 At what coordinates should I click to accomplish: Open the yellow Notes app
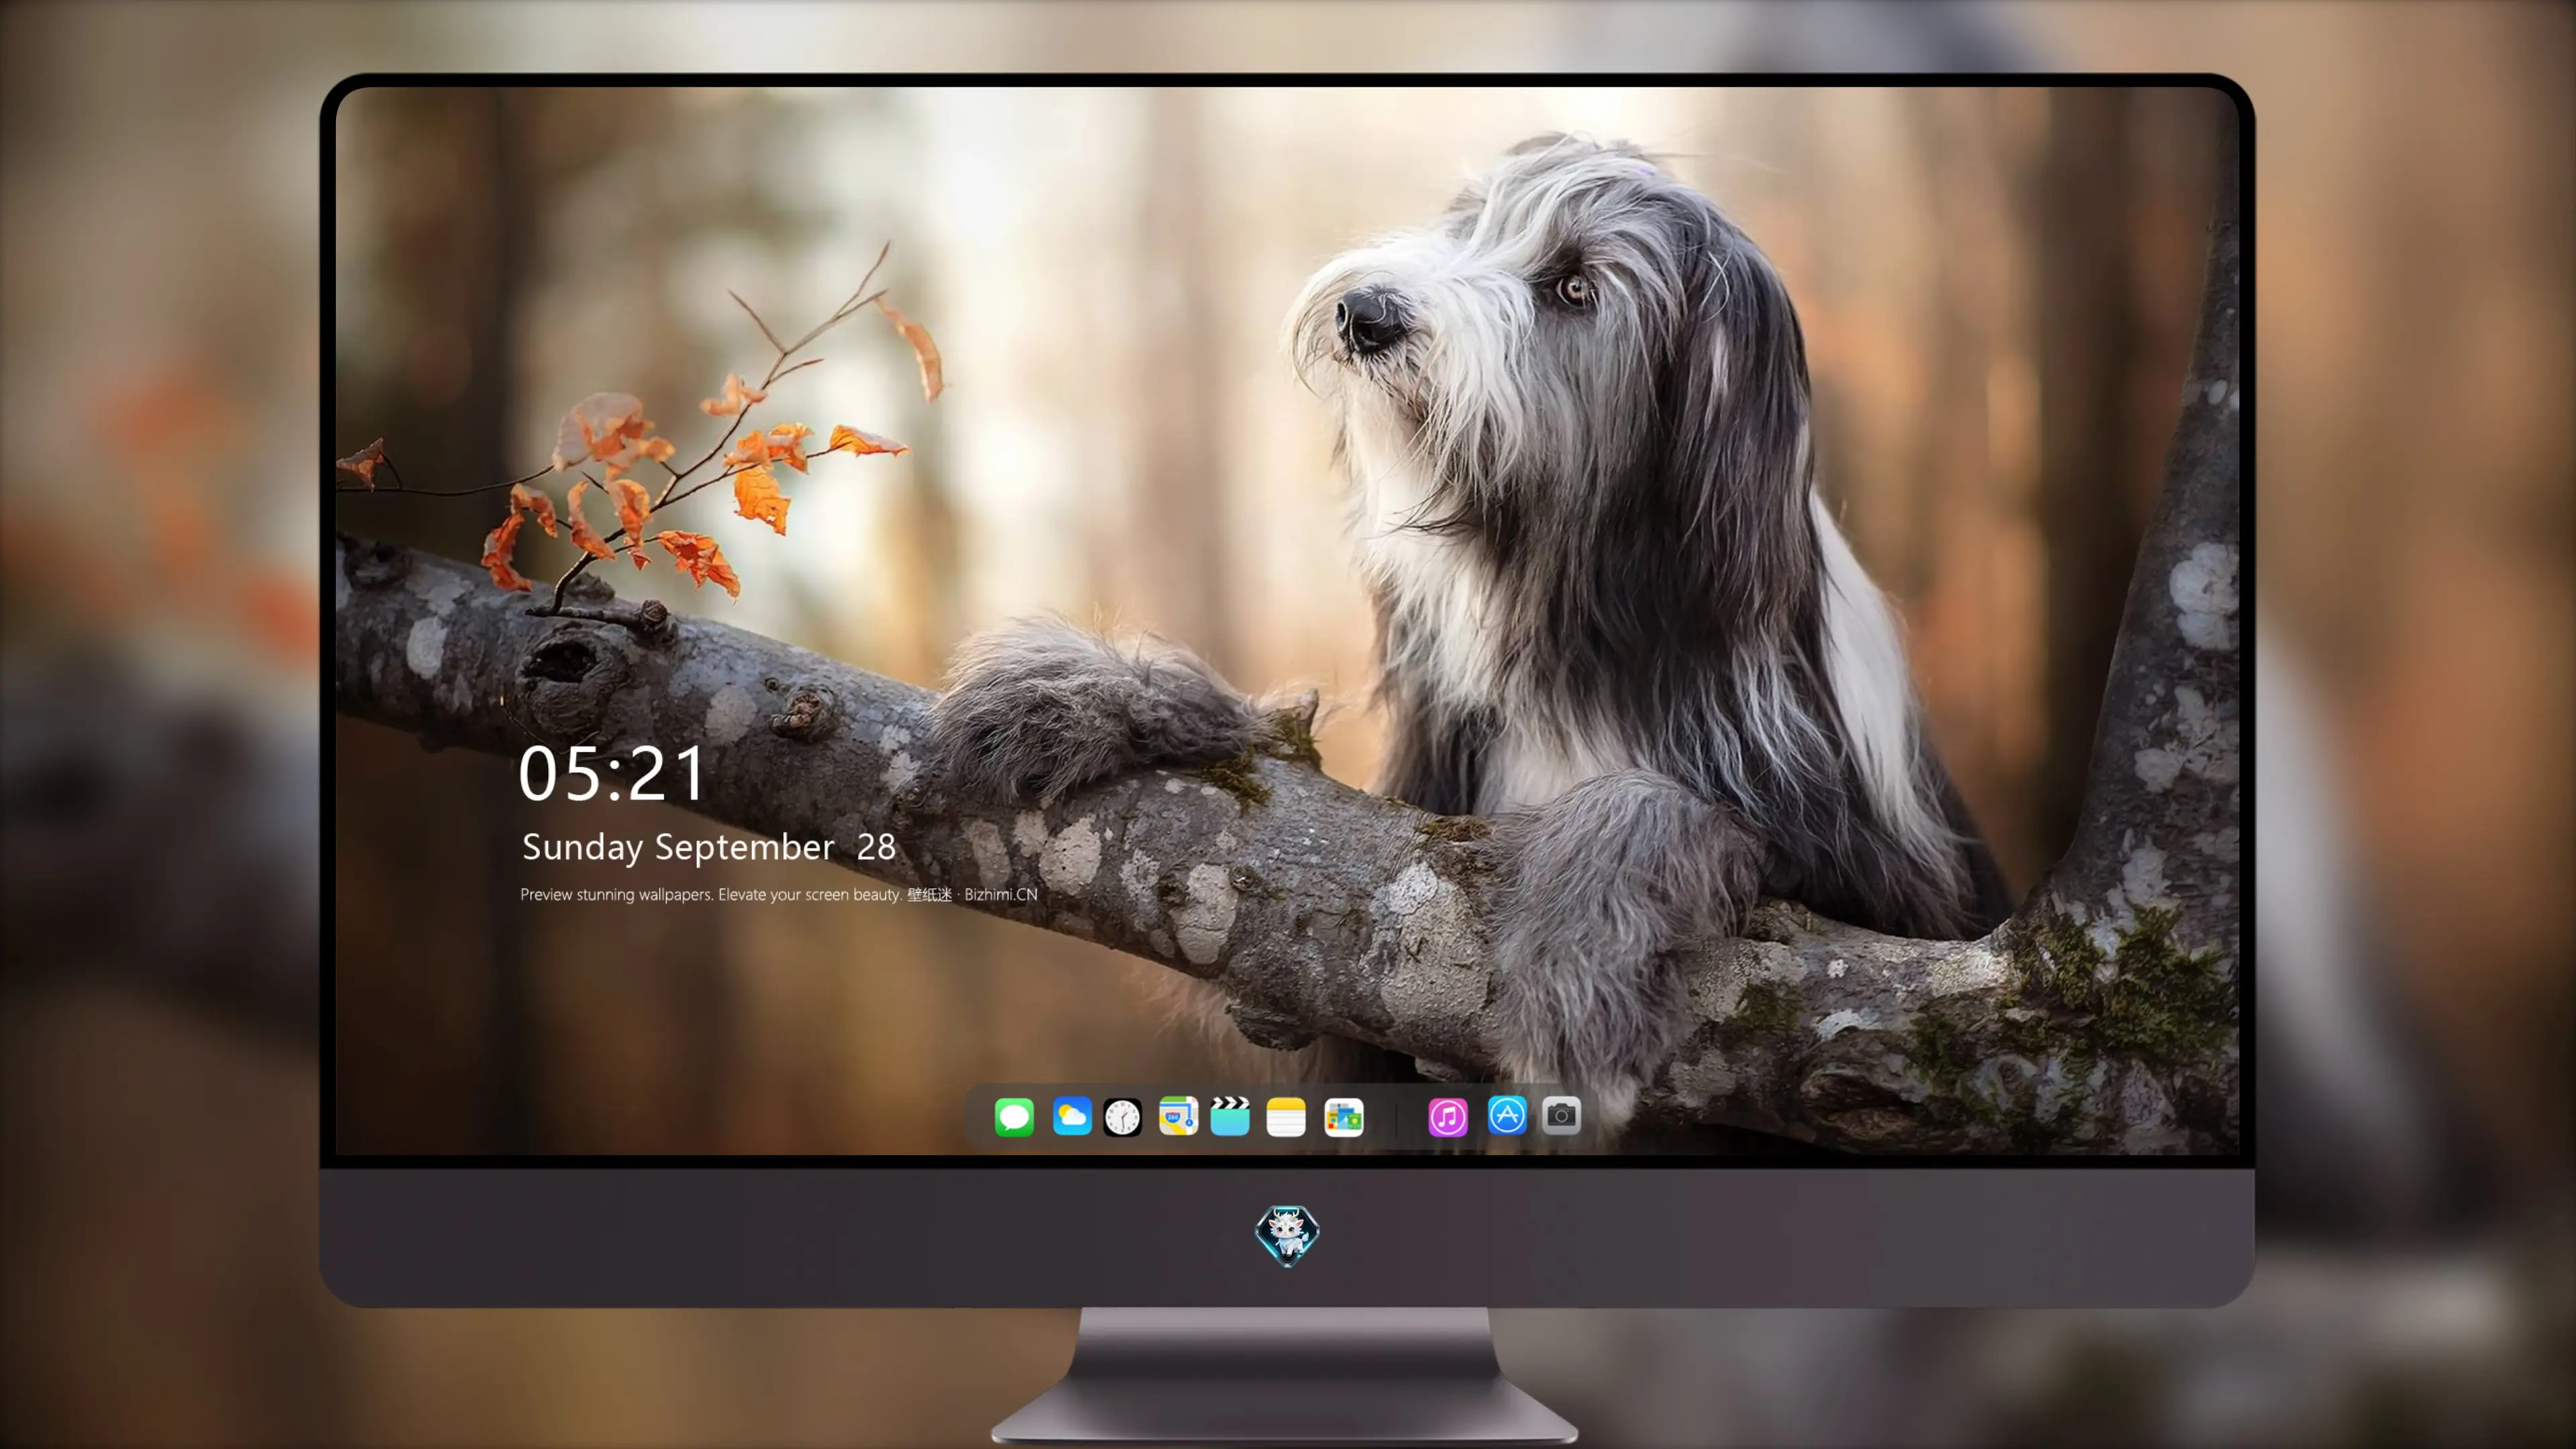pos(1286,1117)
